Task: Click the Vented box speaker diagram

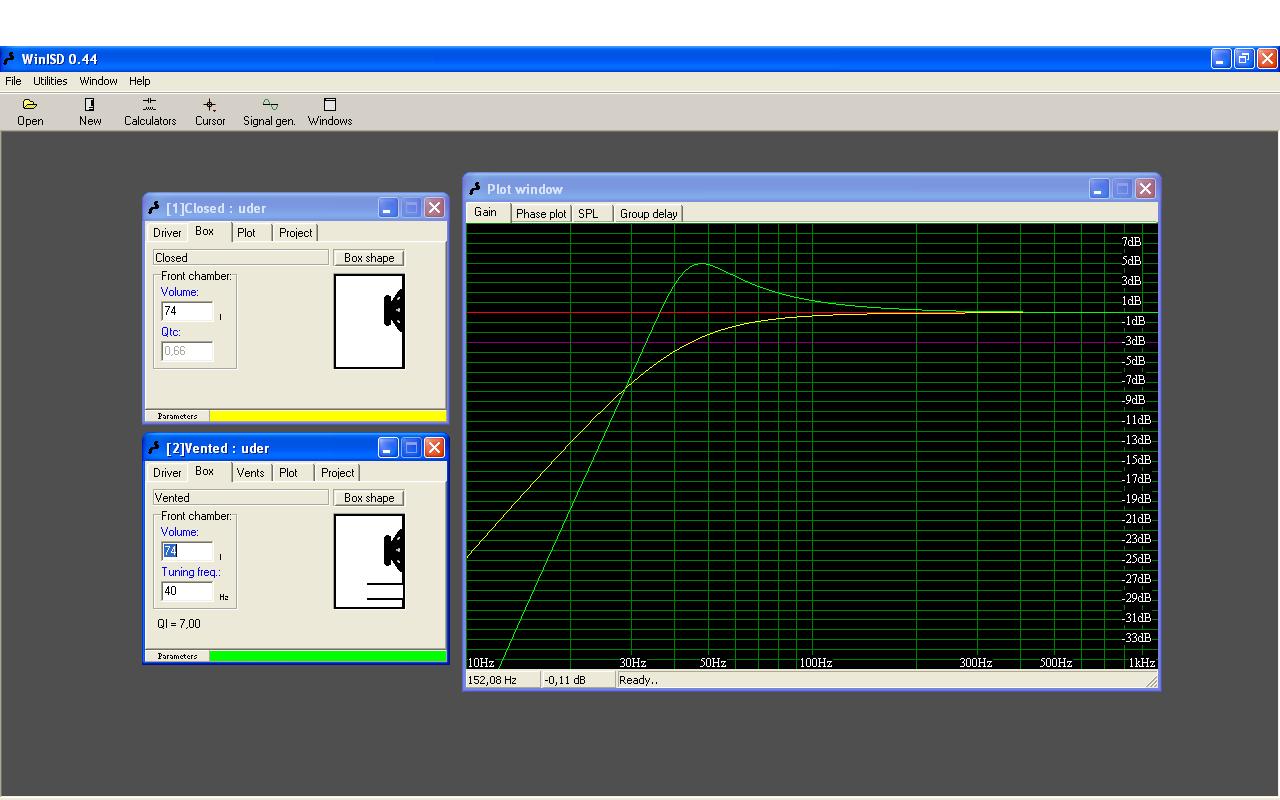Action: [369, 561]
